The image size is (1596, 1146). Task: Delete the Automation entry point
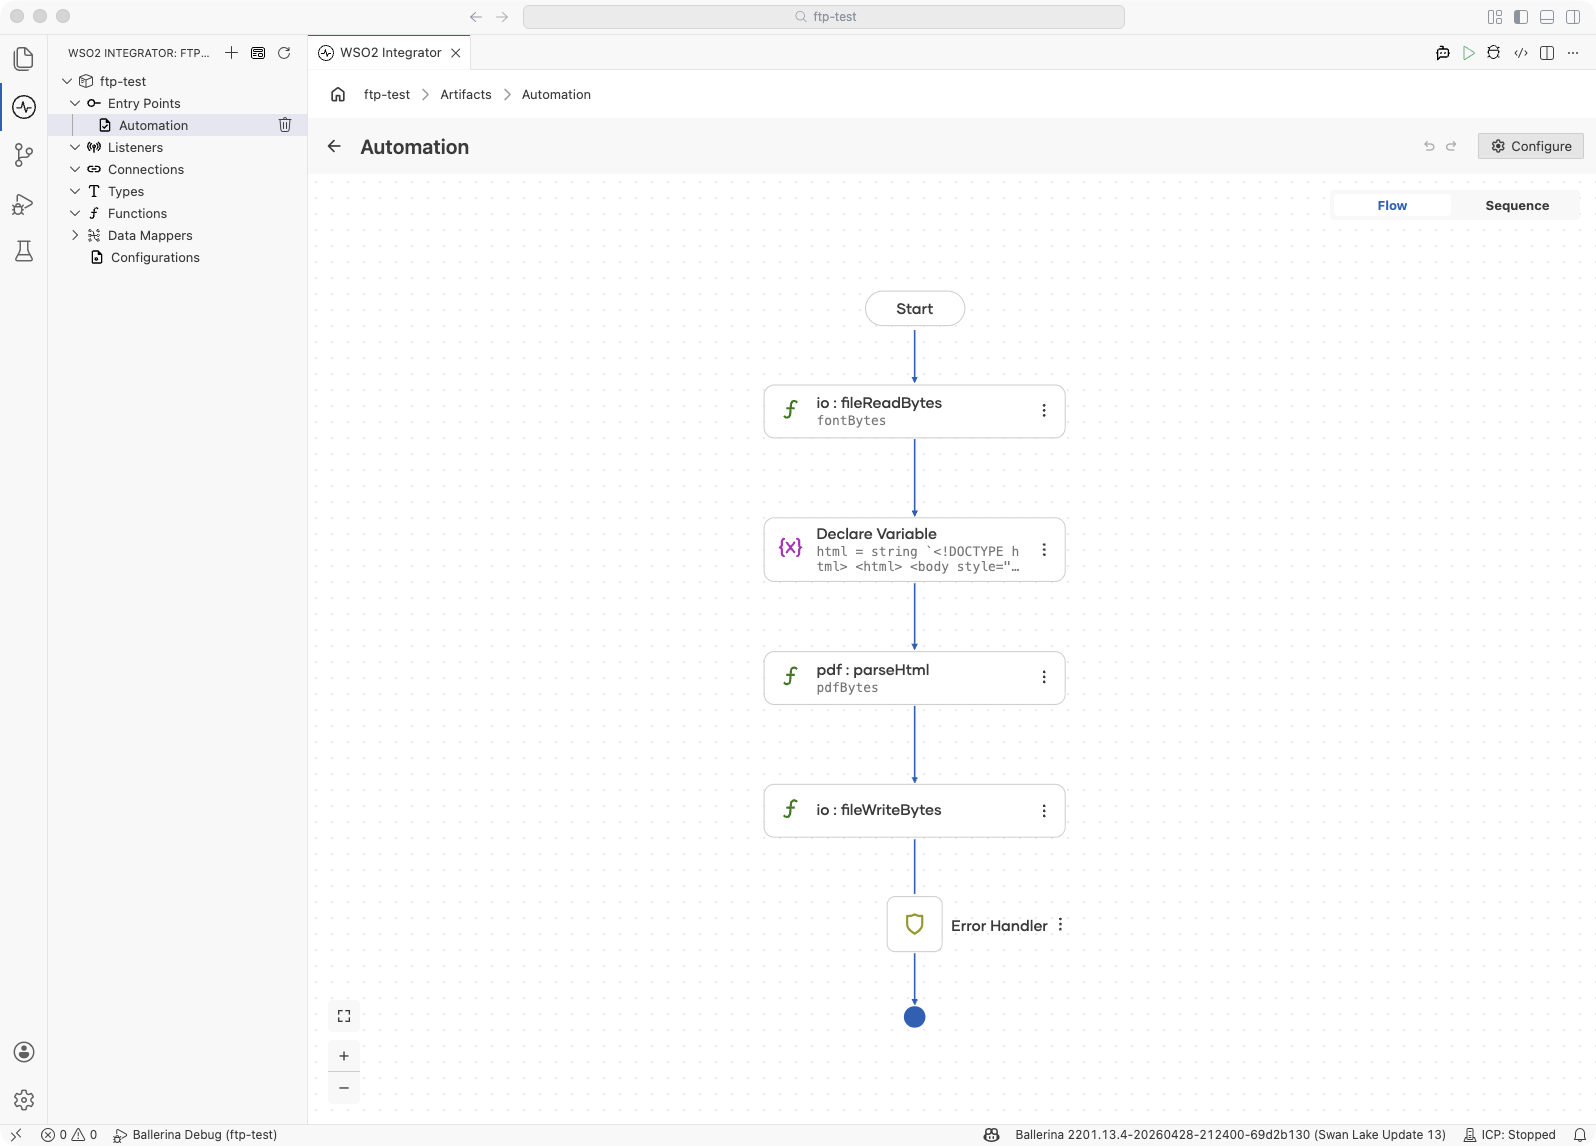(x=285, y=125)
